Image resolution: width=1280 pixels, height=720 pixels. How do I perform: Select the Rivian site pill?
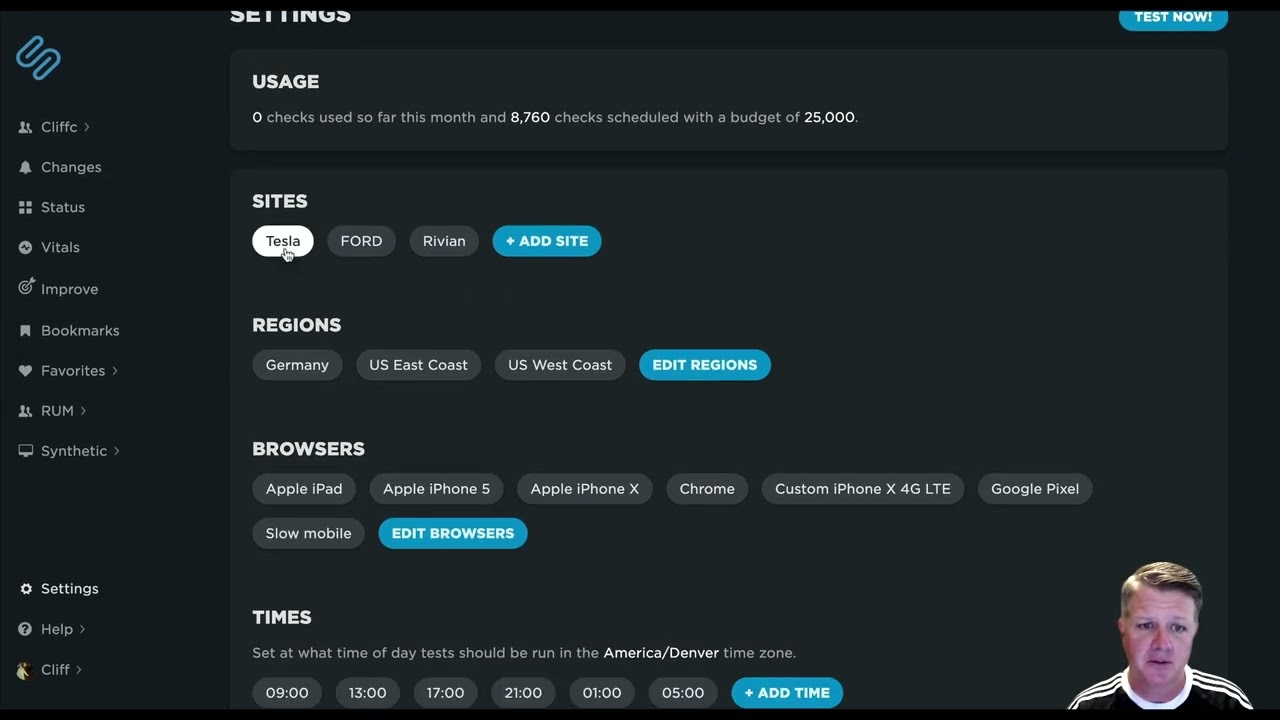(x=444, y=241)
